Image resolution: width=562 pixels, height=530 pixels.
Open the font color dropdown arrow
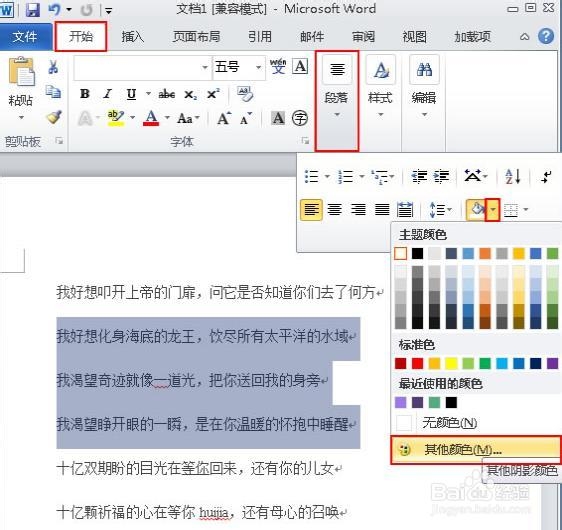click(167, 118)
